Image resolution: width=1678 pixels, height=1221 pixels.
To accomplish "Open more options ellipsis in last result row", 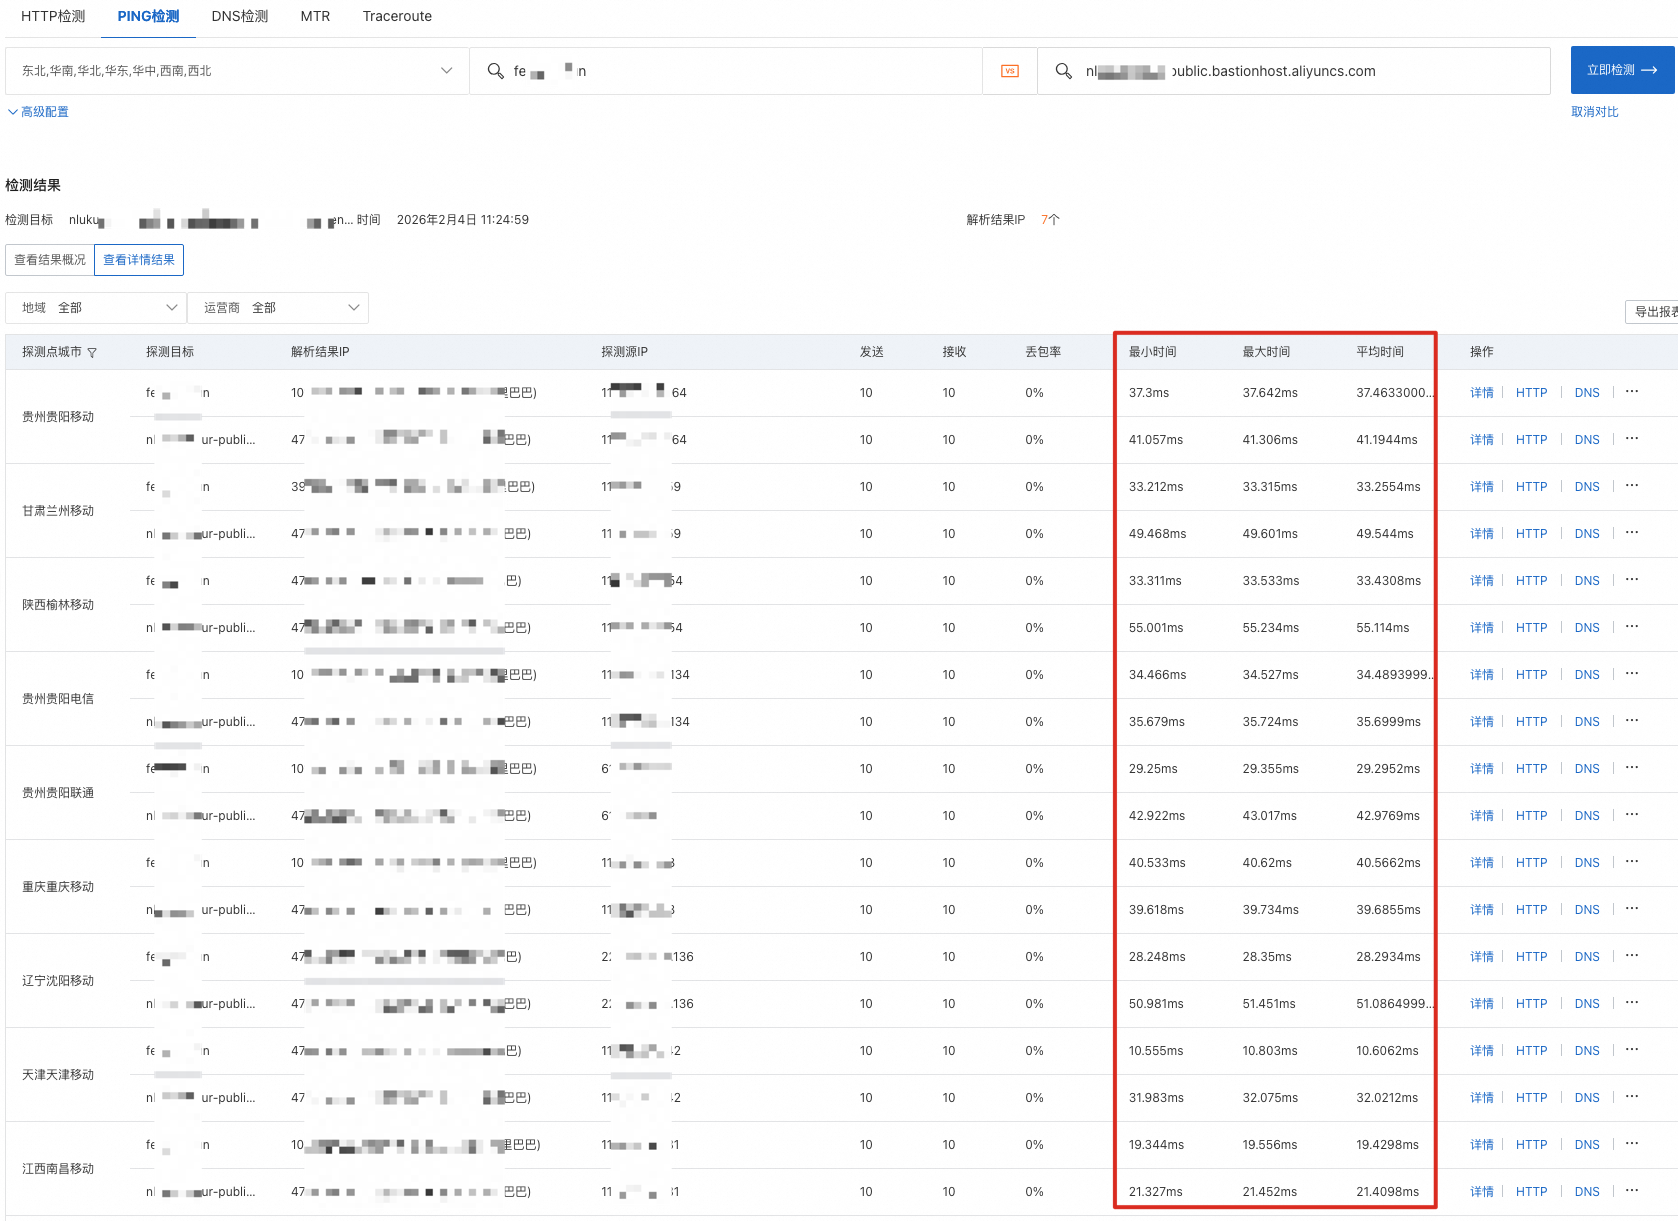I will [1632, 1191].
